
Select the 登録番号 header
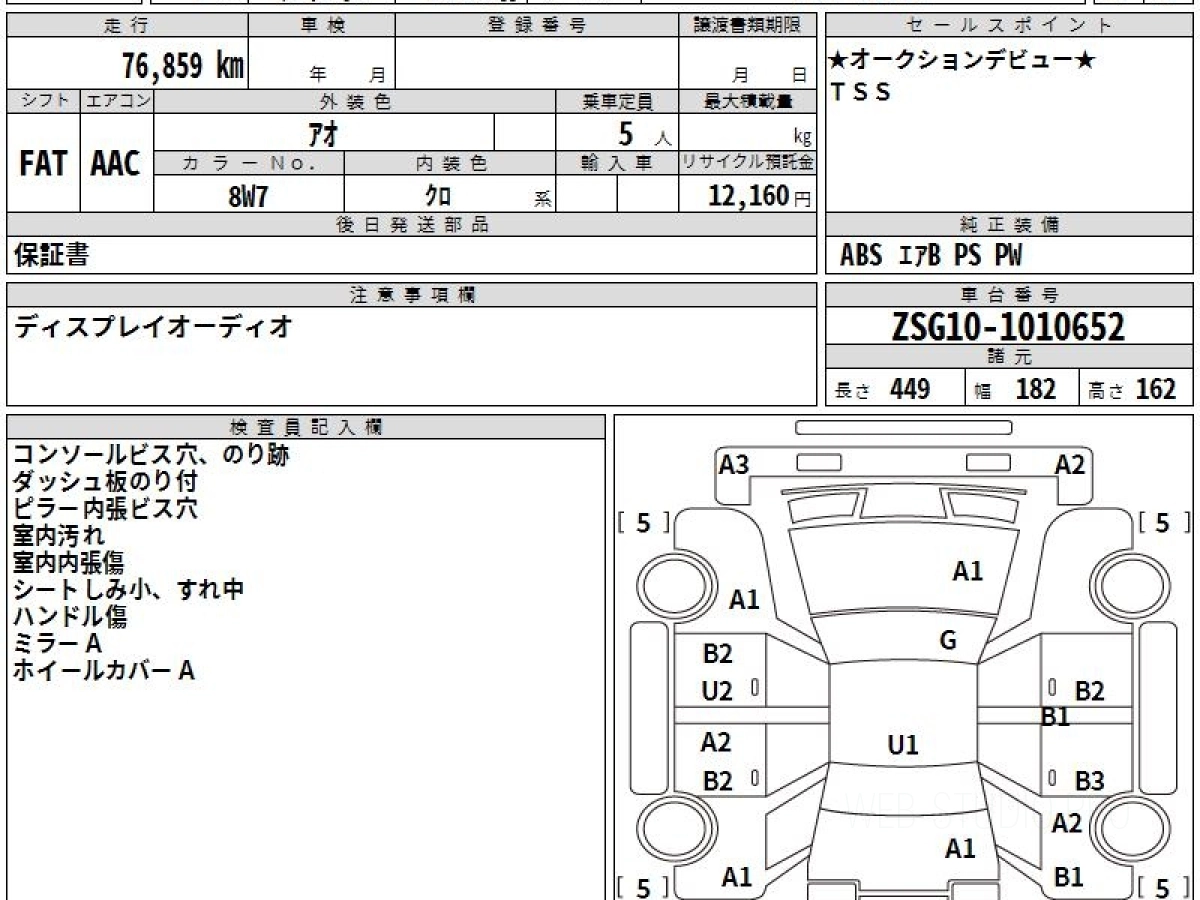537,26
